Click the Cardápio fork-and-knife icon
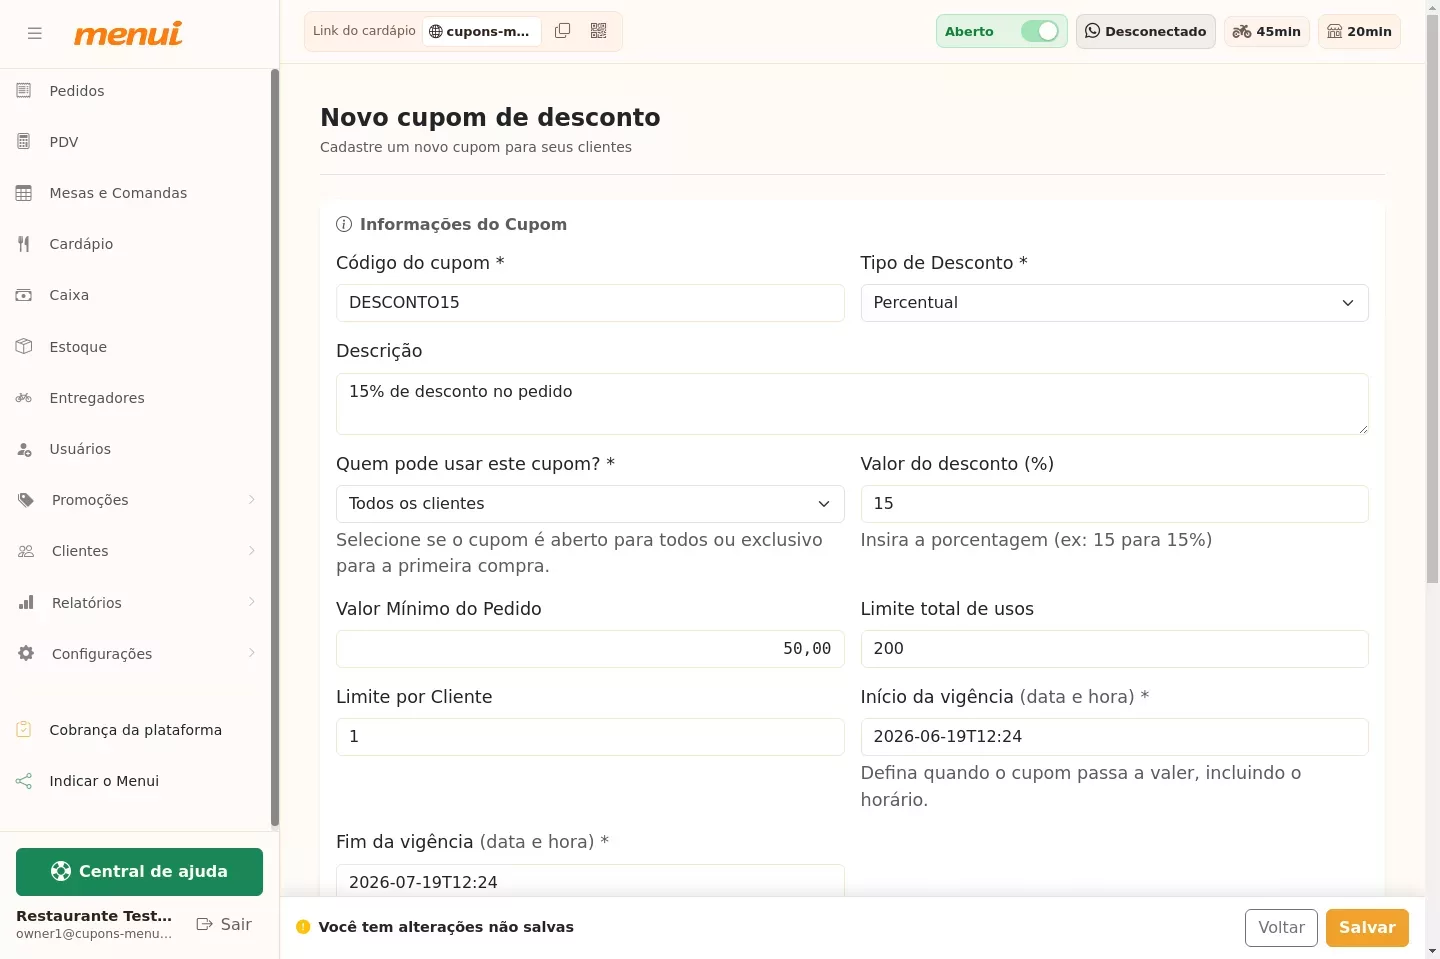The image size is (1440, 959). click(x=24, y=244)
